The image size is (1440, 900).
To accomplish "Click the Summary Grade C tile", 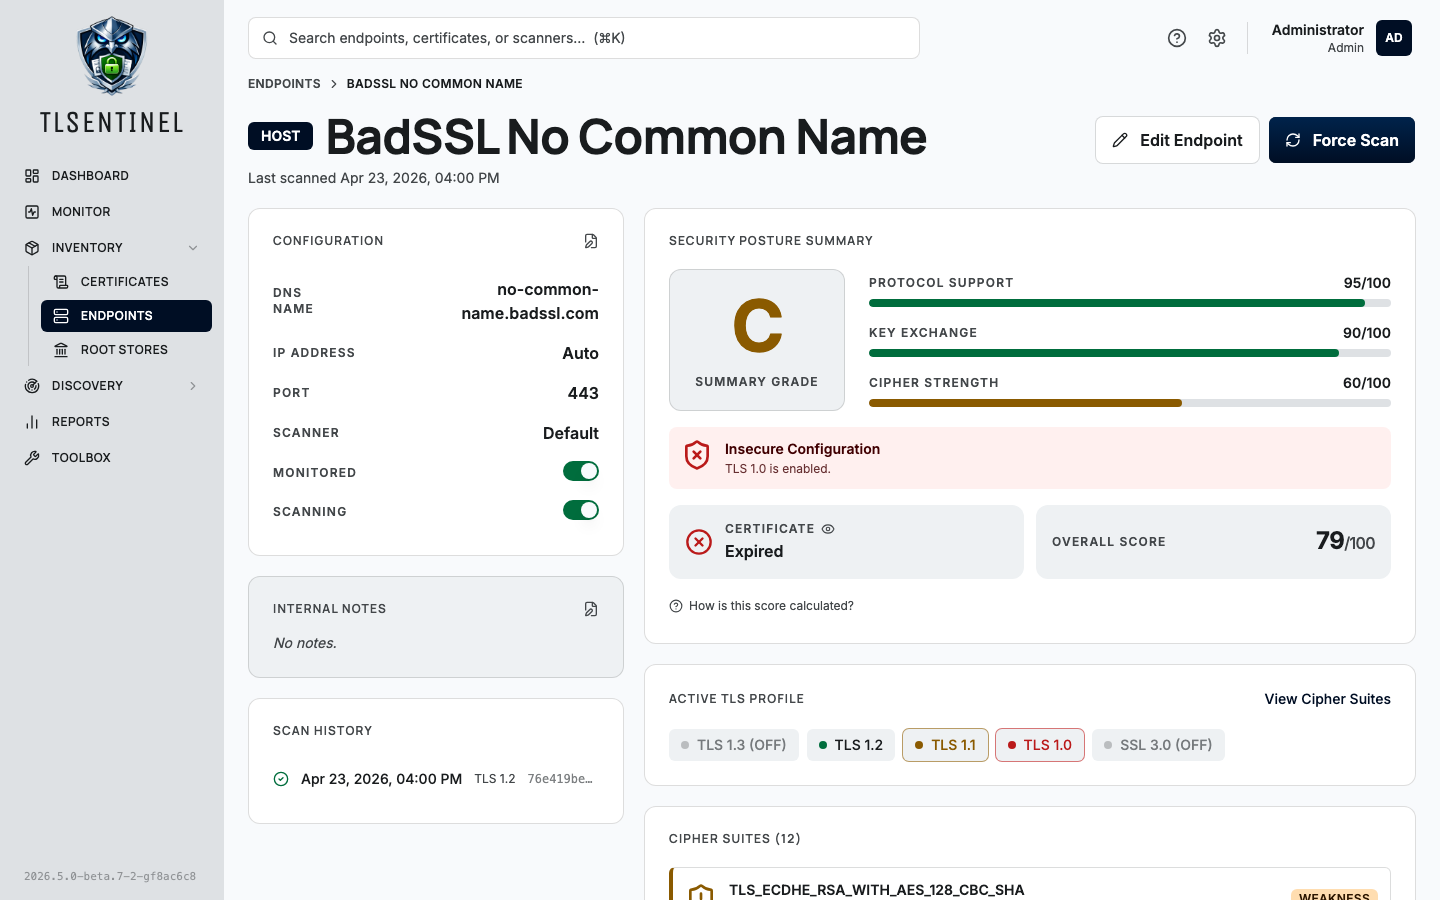I will (757, 340).
